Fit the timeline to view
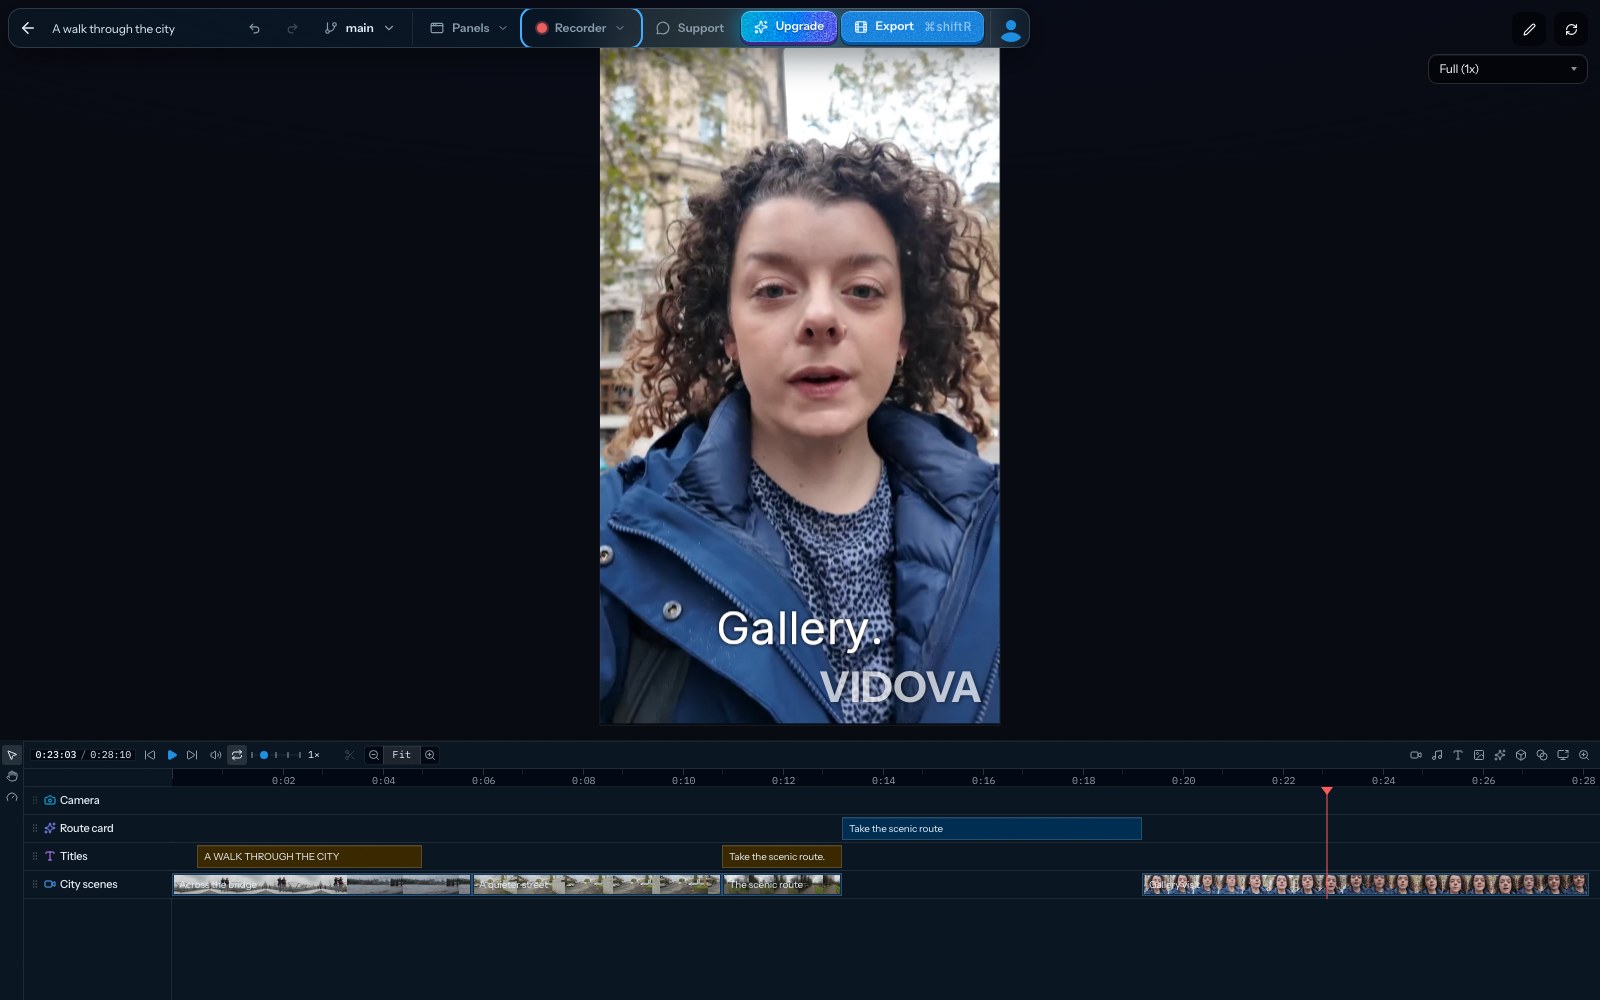This screenshot has height=1000, width=1600. point(401,755)
